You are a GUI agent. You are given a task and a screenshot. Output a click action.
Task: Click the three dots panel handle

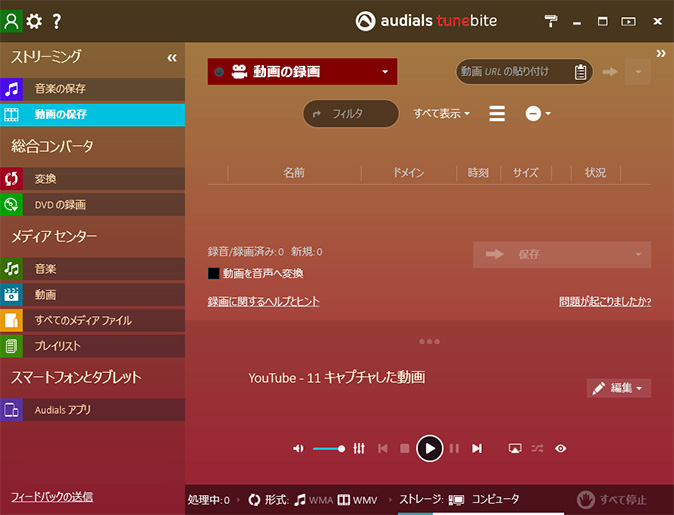(x=429, y=342)
